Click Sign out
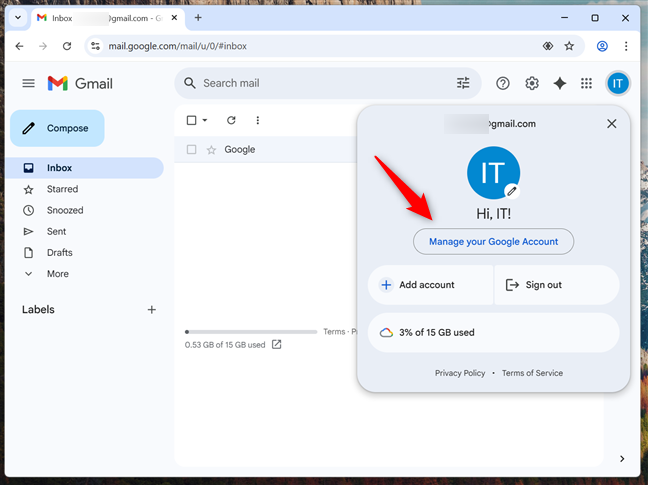 tap(557, 285)
